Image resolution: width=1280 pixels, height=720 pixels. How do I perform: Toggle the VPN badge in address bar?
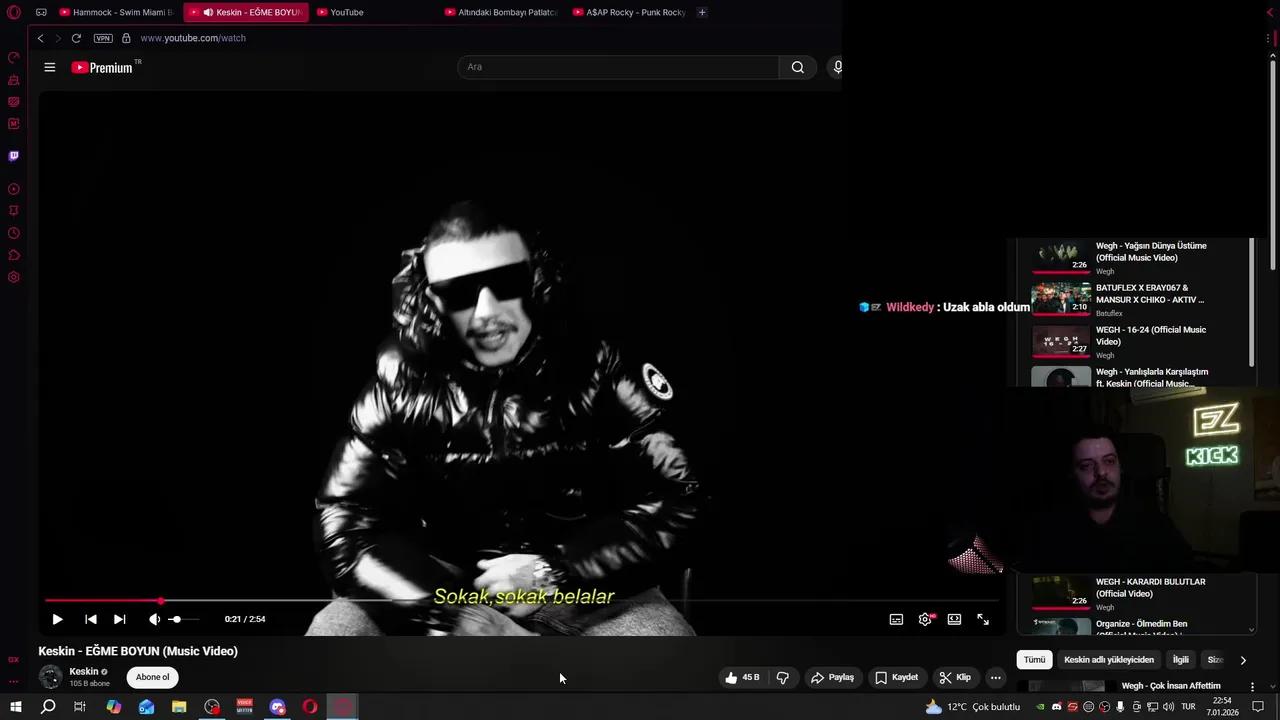103,38
